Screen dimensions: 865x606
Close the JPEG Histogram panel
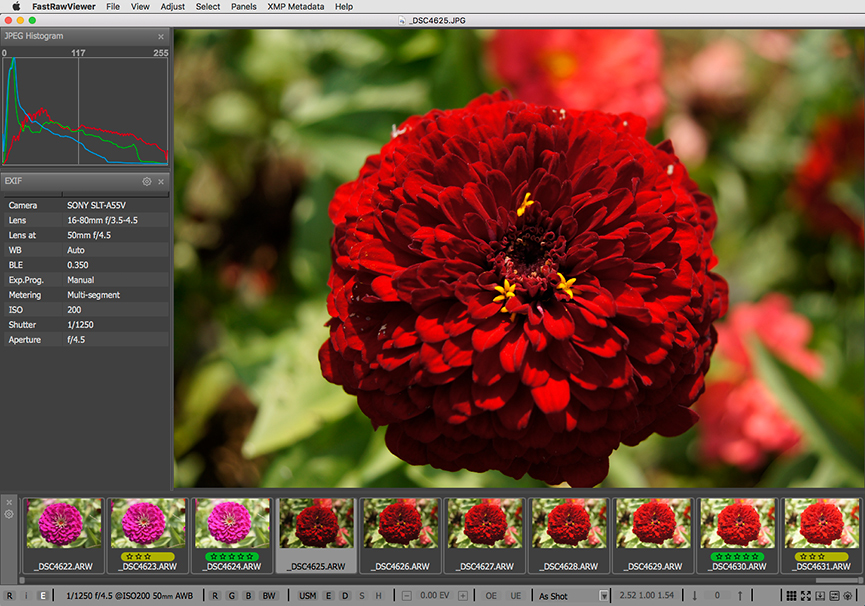(161, 37)
